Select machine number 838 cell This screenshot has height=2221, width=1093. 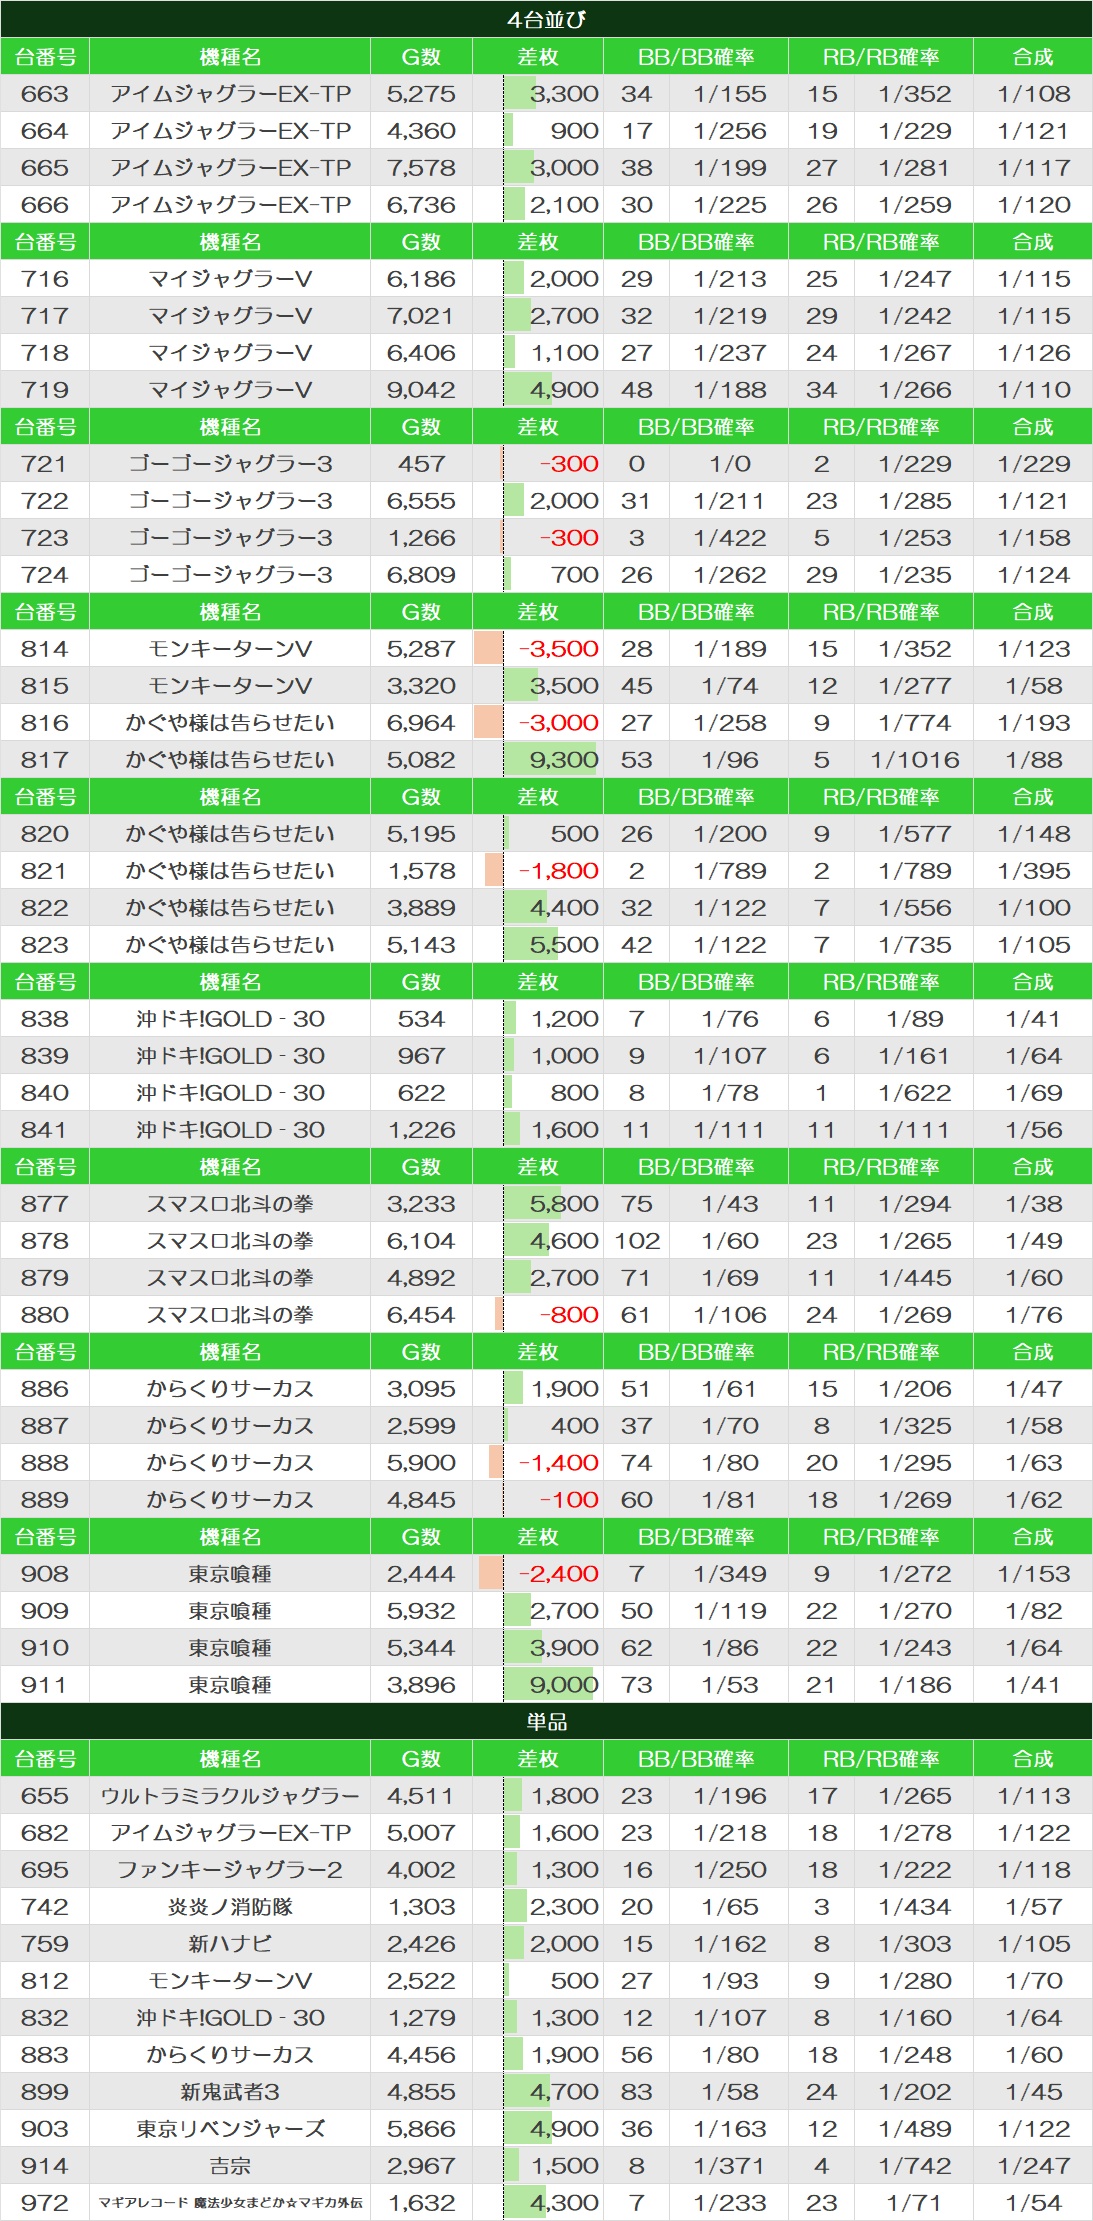(x=45, y=1019)
